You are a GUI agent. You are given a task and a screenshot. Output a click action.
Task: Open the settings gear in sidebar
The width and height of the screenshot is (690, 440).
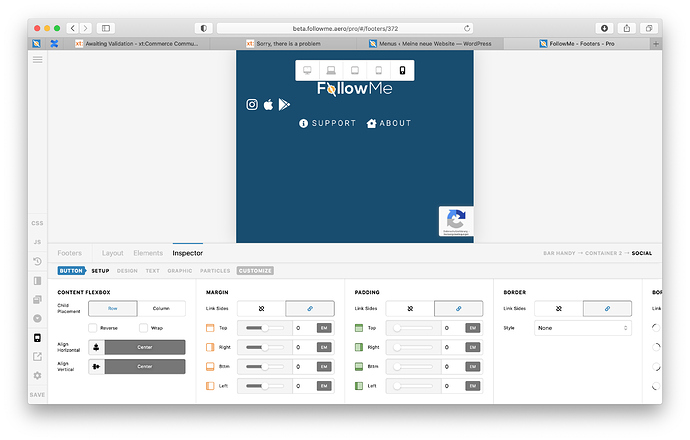pos(37,375)
